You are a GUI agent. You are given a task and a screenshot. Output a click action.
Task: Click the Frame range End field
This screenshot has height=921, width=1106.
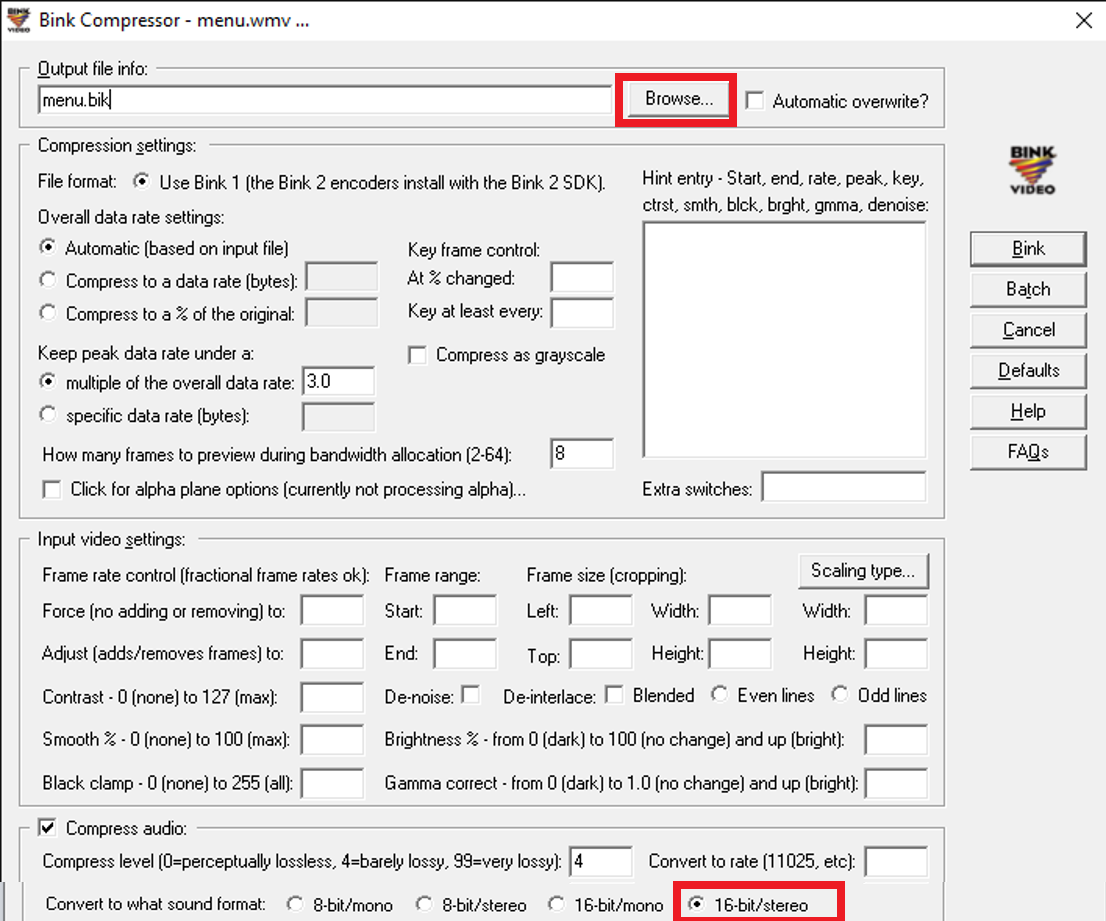(x=465, y=654)
